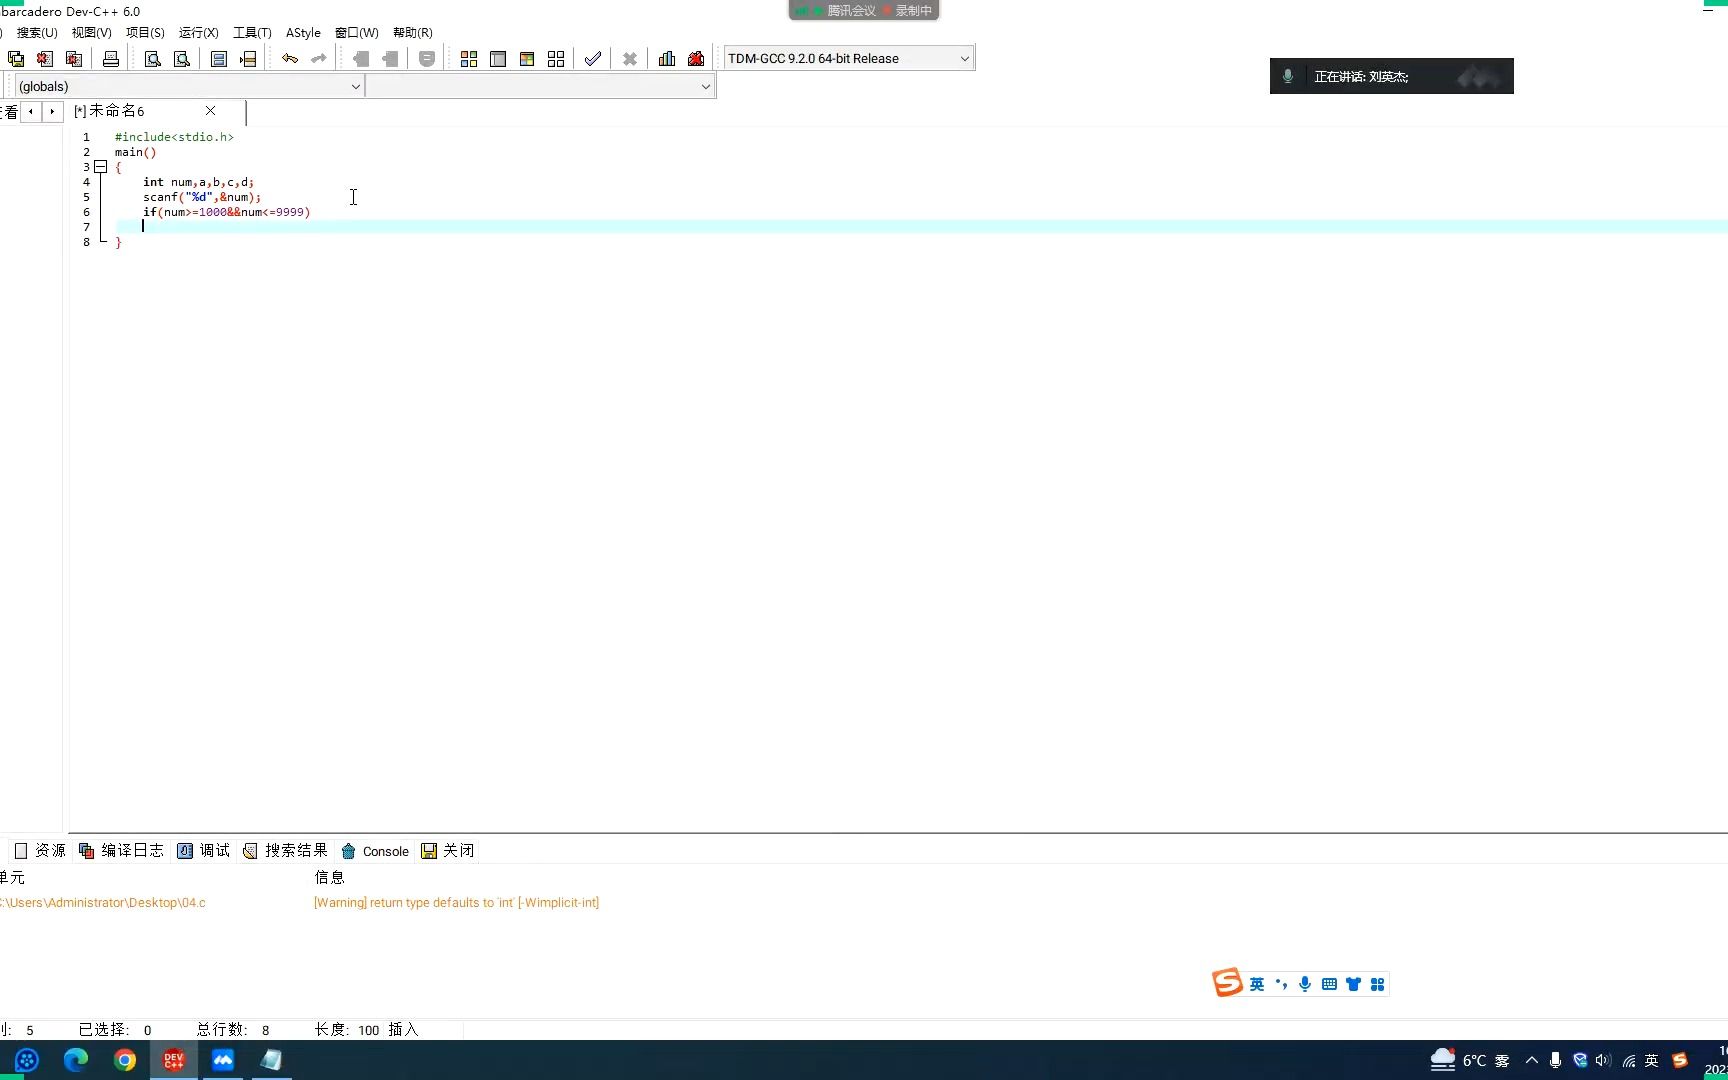Open Sogou toolbox grid icon
The image size is (1728, 1080).
coord(1377,985)
